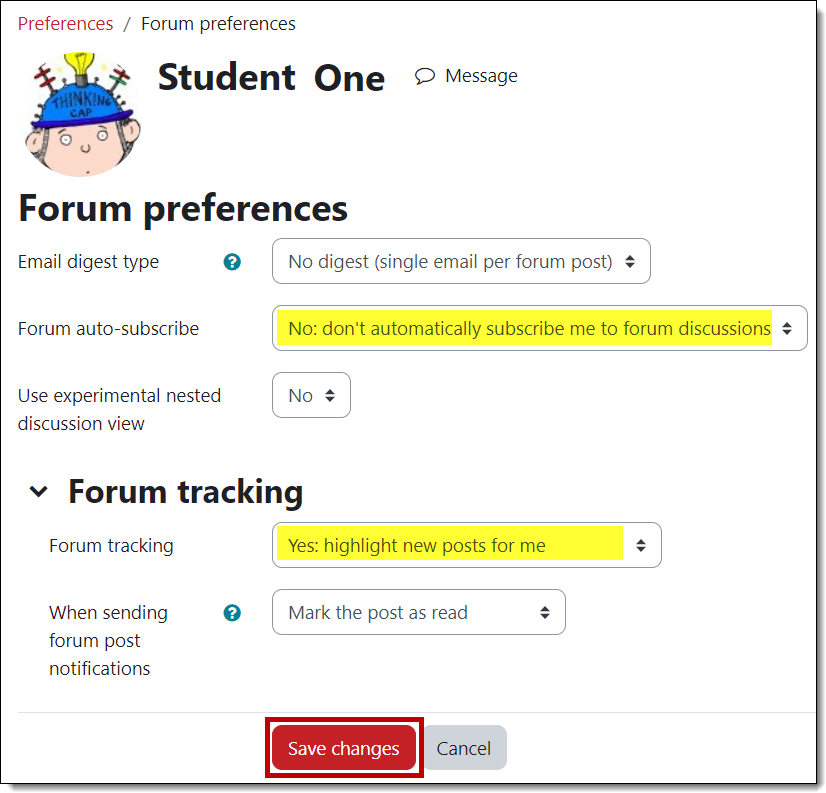The image size is (826, 793).
Task: Open the 'Mark the post as read' dropdown
Action: [x=418, y=612]
